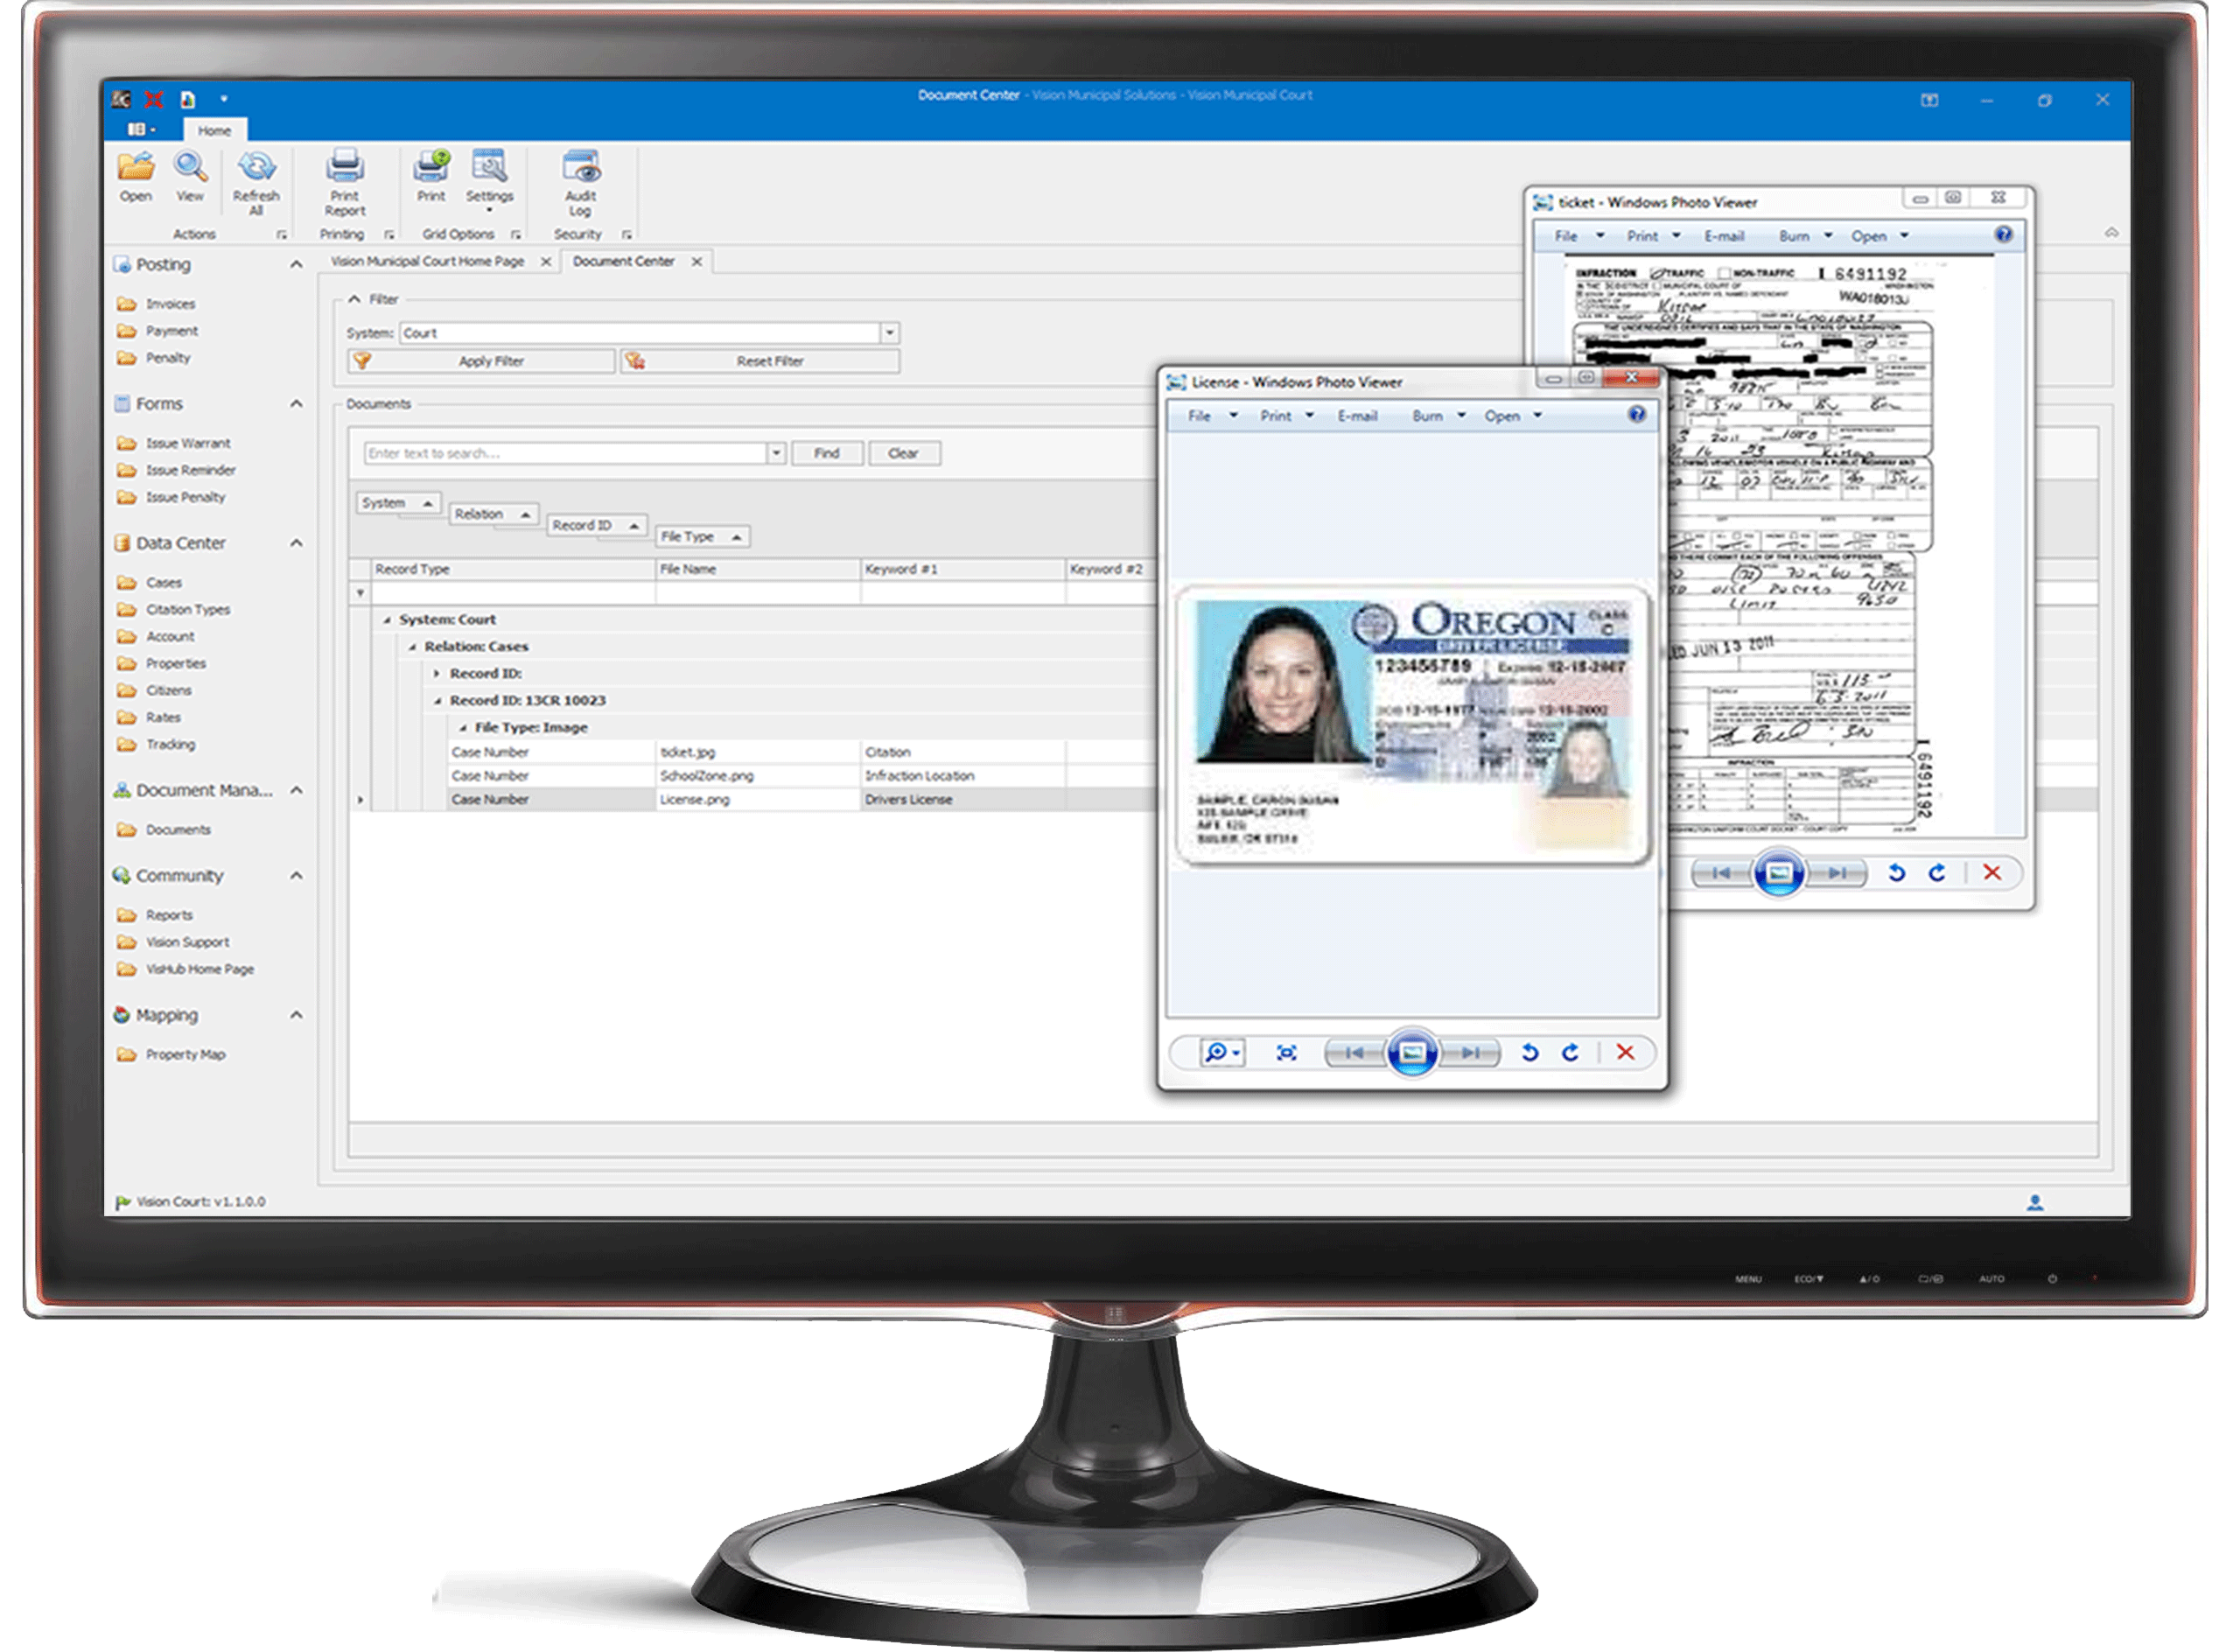Collapse the Data Center section
2226x1652 pixels.
tap(296, 542)
